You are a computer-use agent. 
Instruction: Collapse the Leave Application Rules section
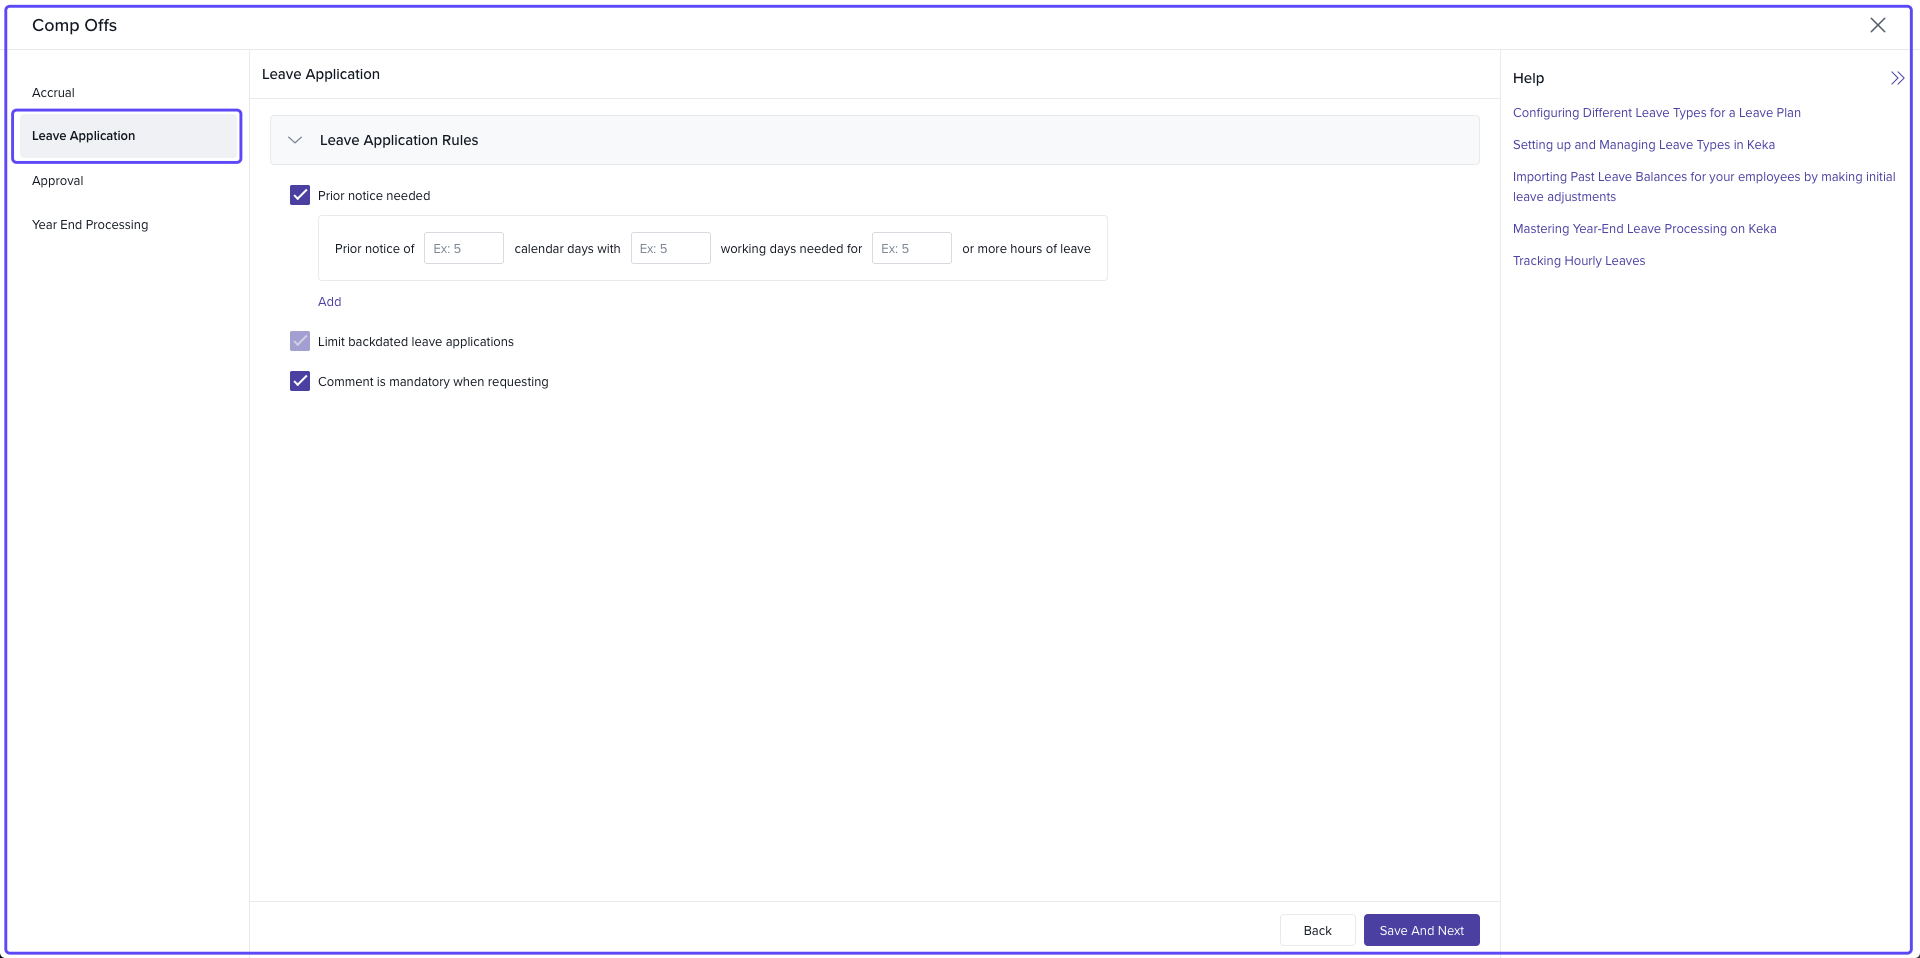295,140
